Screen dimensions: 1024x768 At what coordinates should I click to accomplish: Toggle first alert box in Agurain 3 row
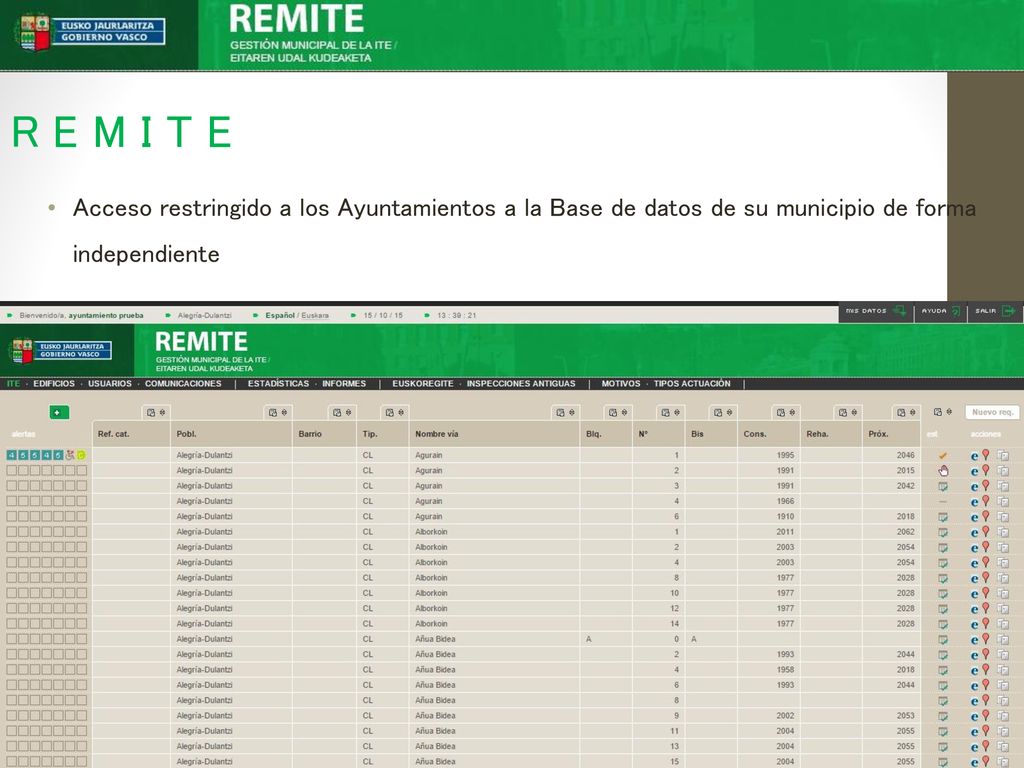coord(11,486)
